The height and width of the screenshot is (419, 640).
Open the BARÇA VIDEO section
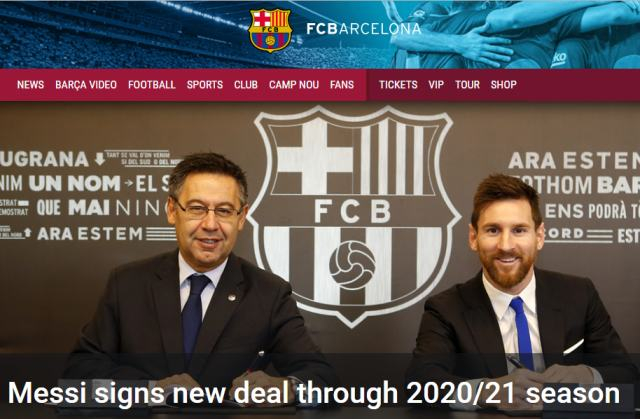(x=86, y=84)
